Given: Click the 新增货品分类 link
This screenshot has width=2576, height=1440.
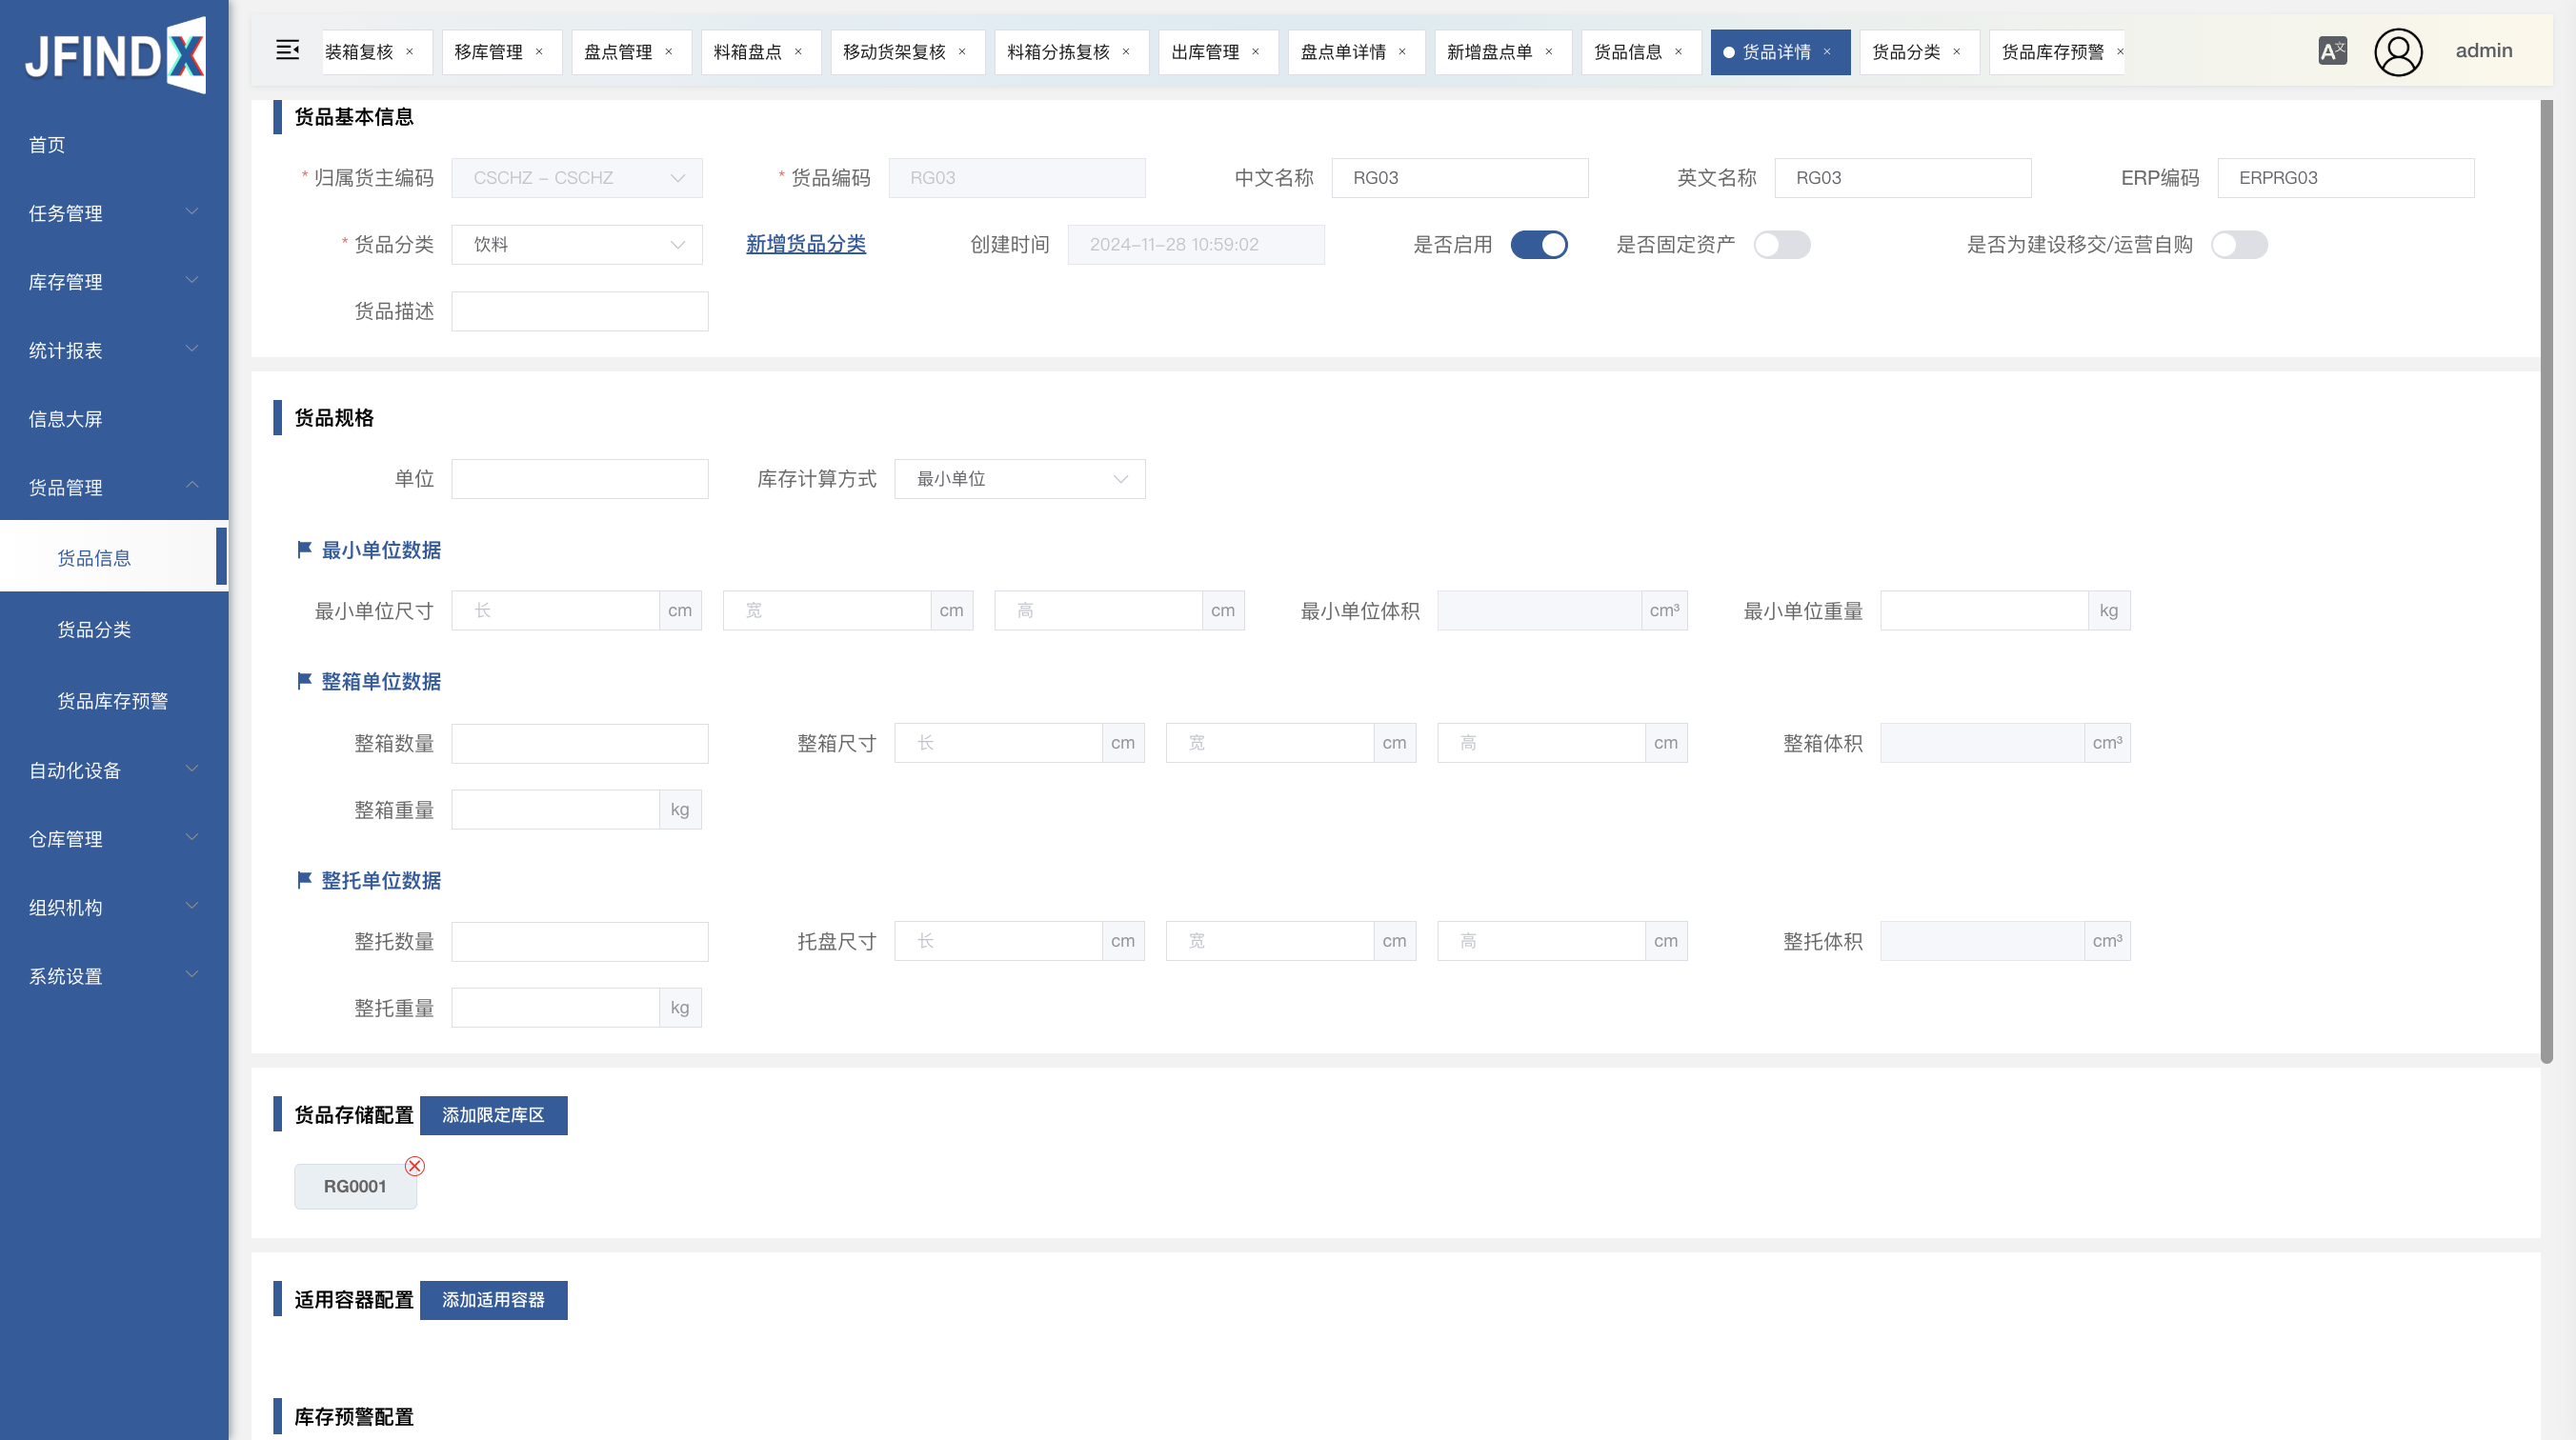Looking at the screenshot, I should 805,244.
